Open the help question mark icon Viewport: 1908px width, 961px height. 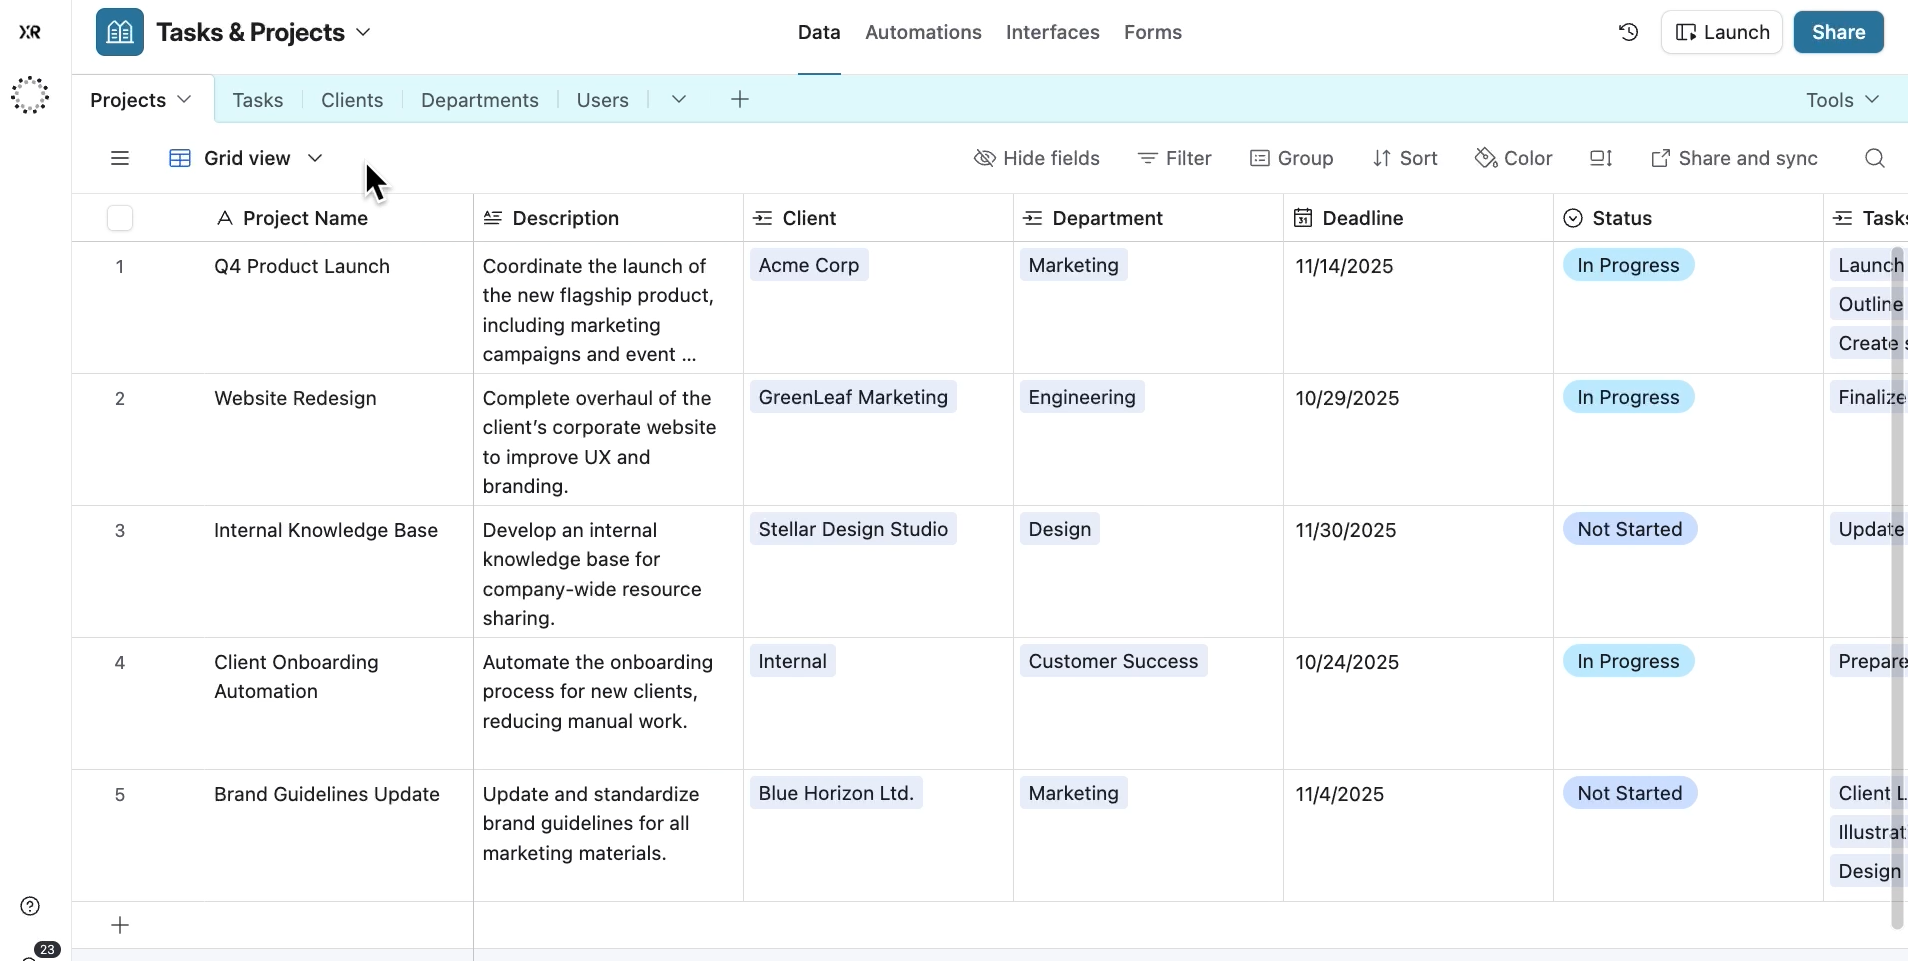click(30, 906)
